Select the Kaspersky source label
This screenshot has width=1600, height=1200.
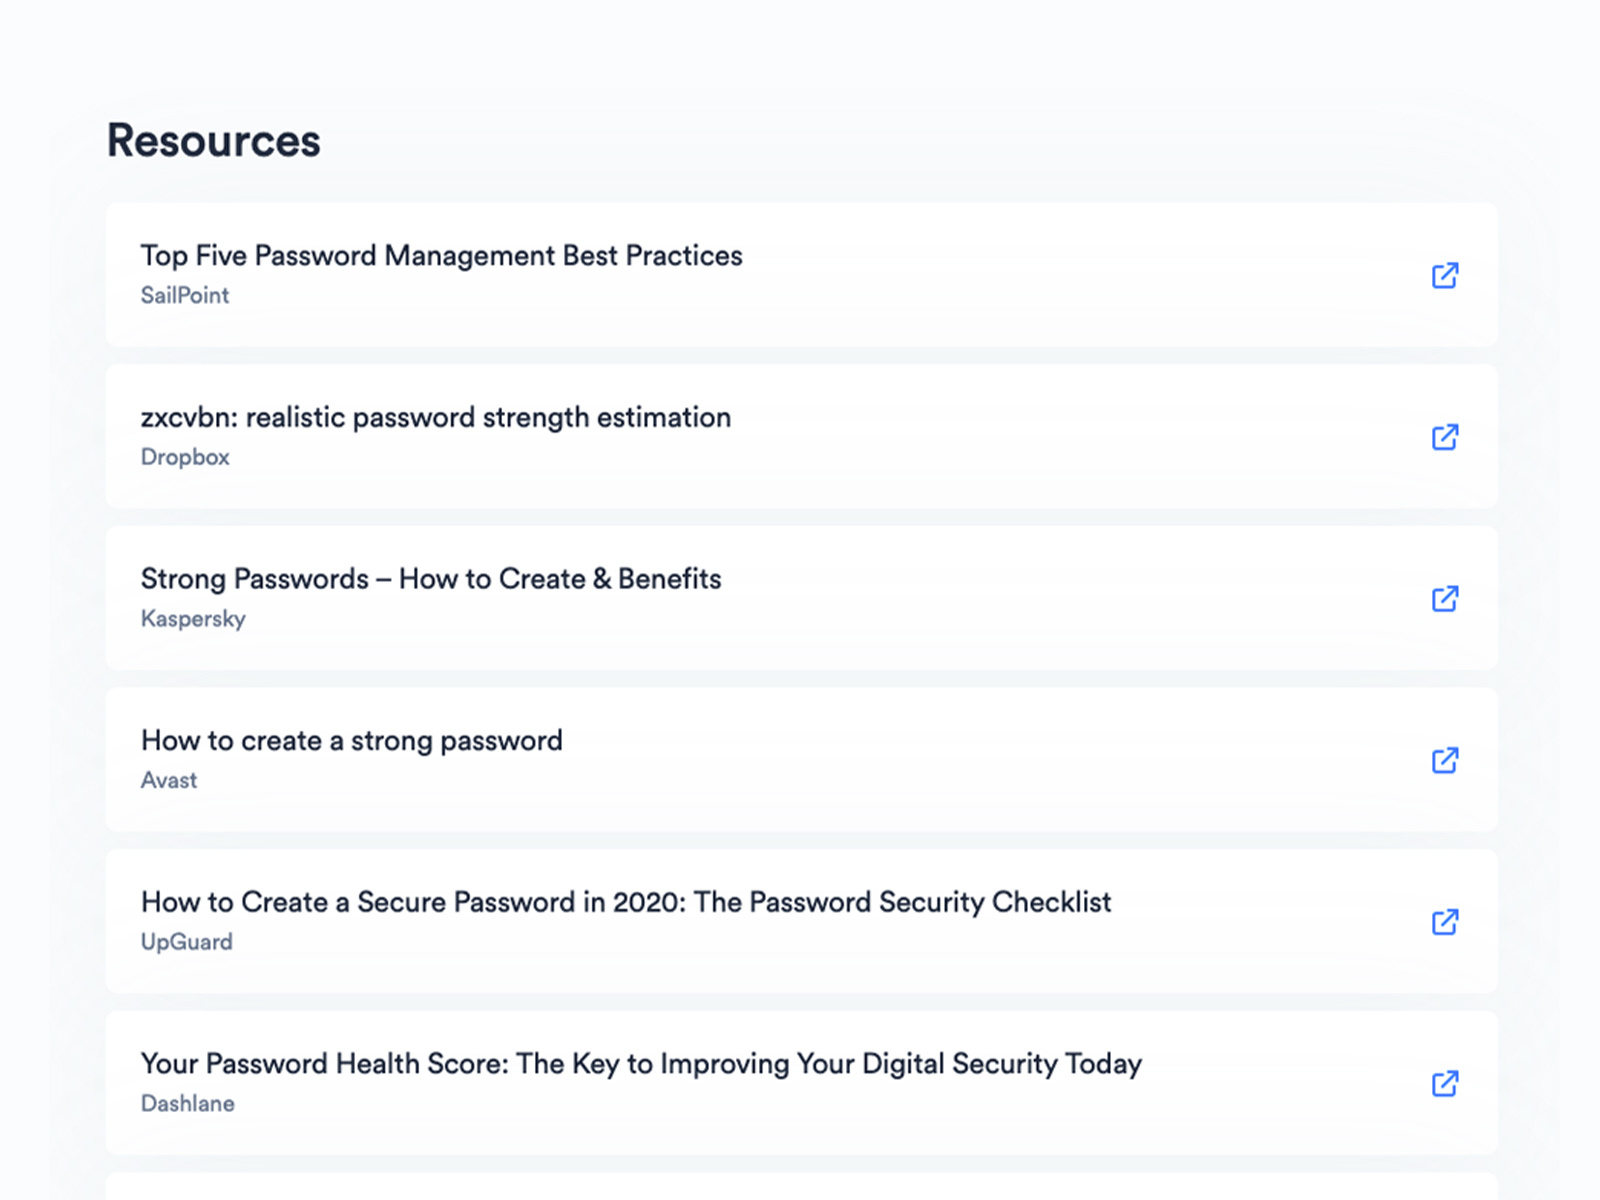coord(193,619)
